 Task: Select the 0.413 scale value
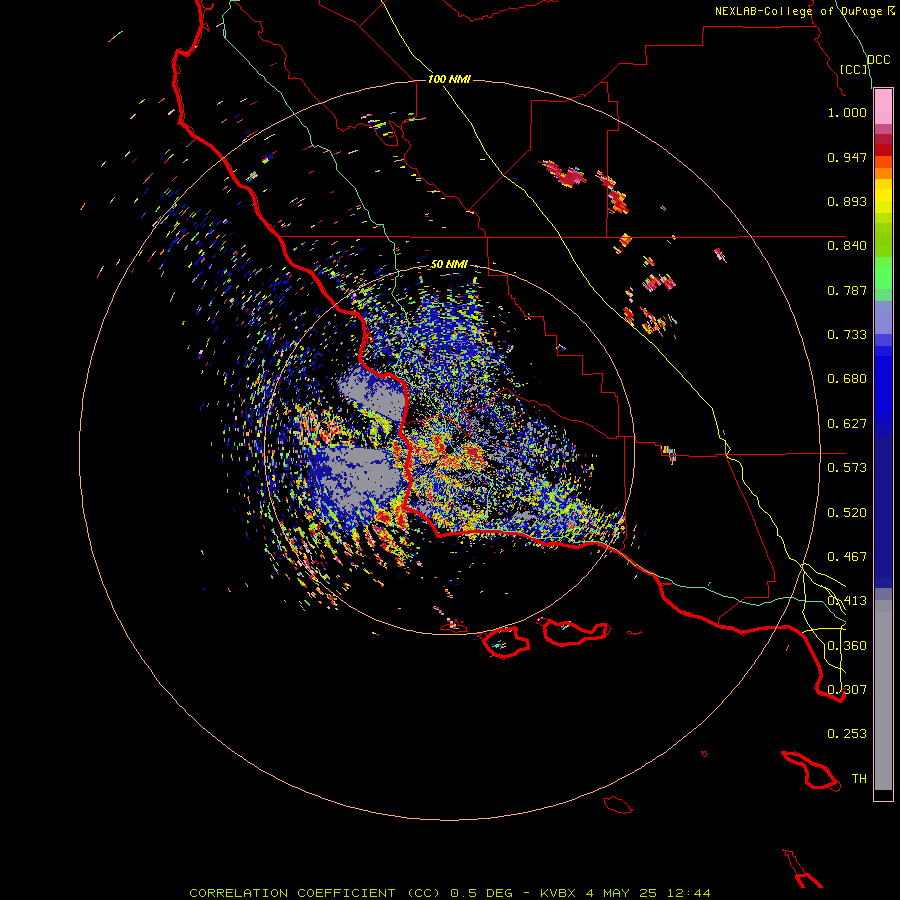point(847,601)
